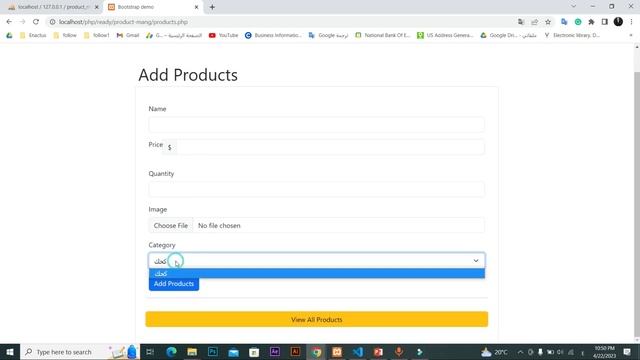Screen dimensions: 640x360
Task: Click the translate page icon in address bar
Action: point(521,22)
